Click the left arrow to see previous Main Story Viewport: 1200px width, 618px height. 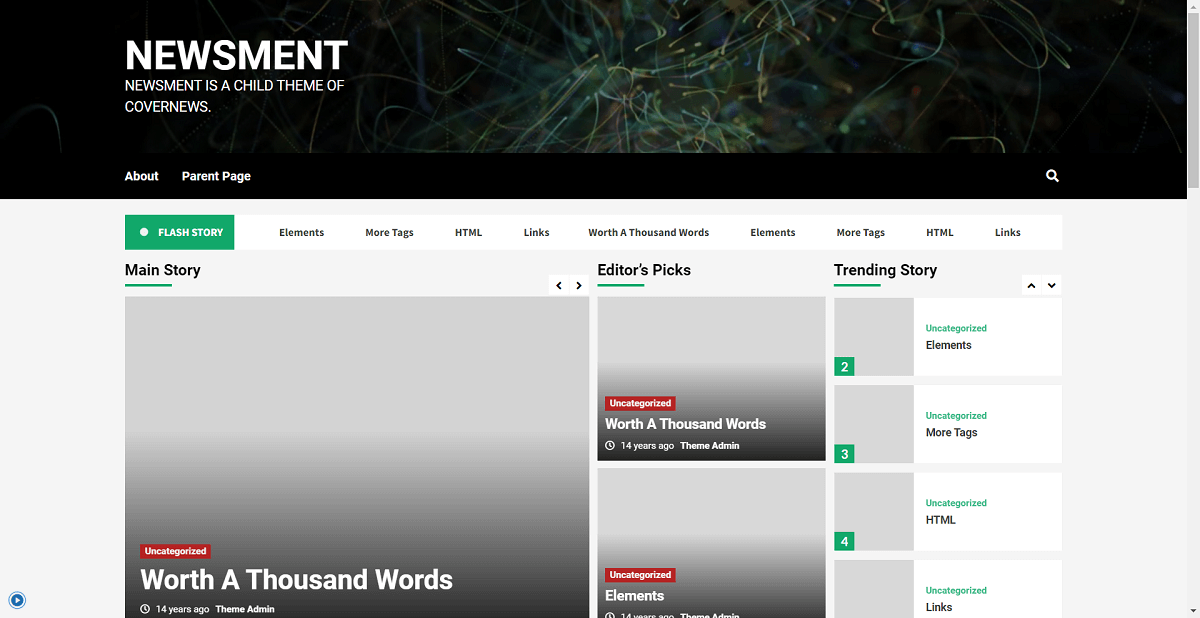558,285
